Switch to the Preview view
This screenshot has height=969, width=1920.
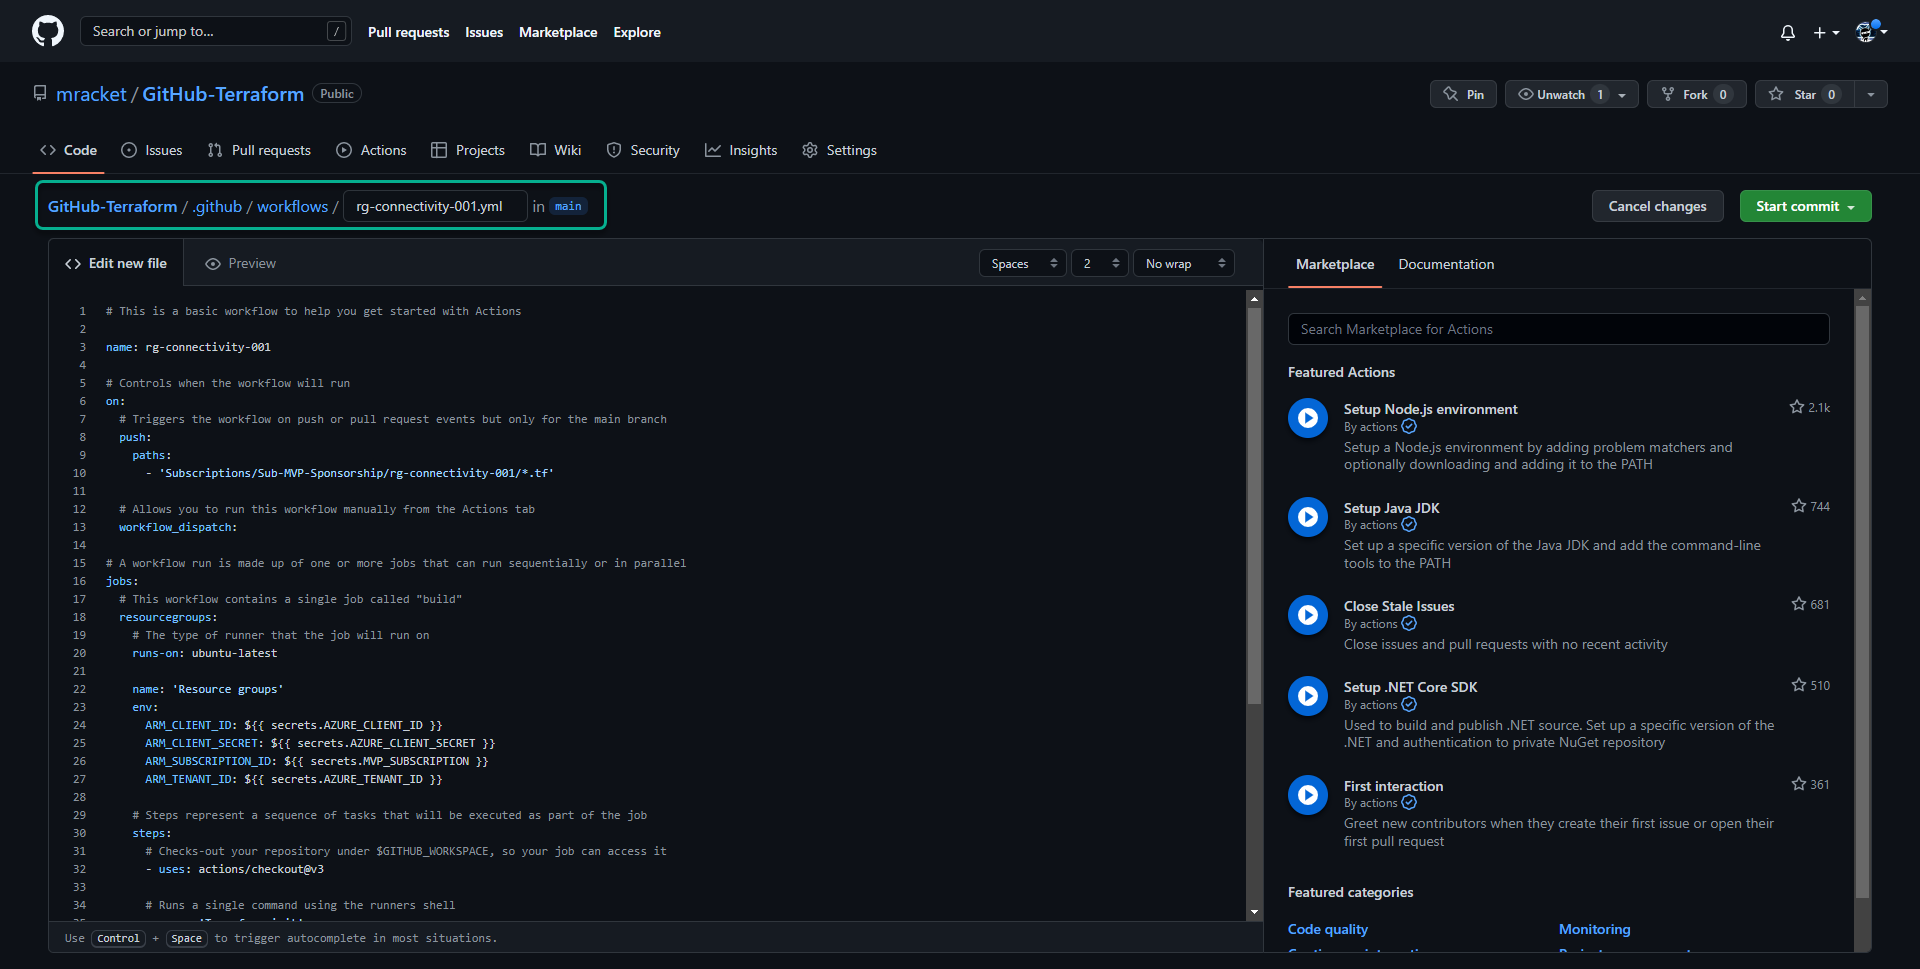[x=240, y=264]
